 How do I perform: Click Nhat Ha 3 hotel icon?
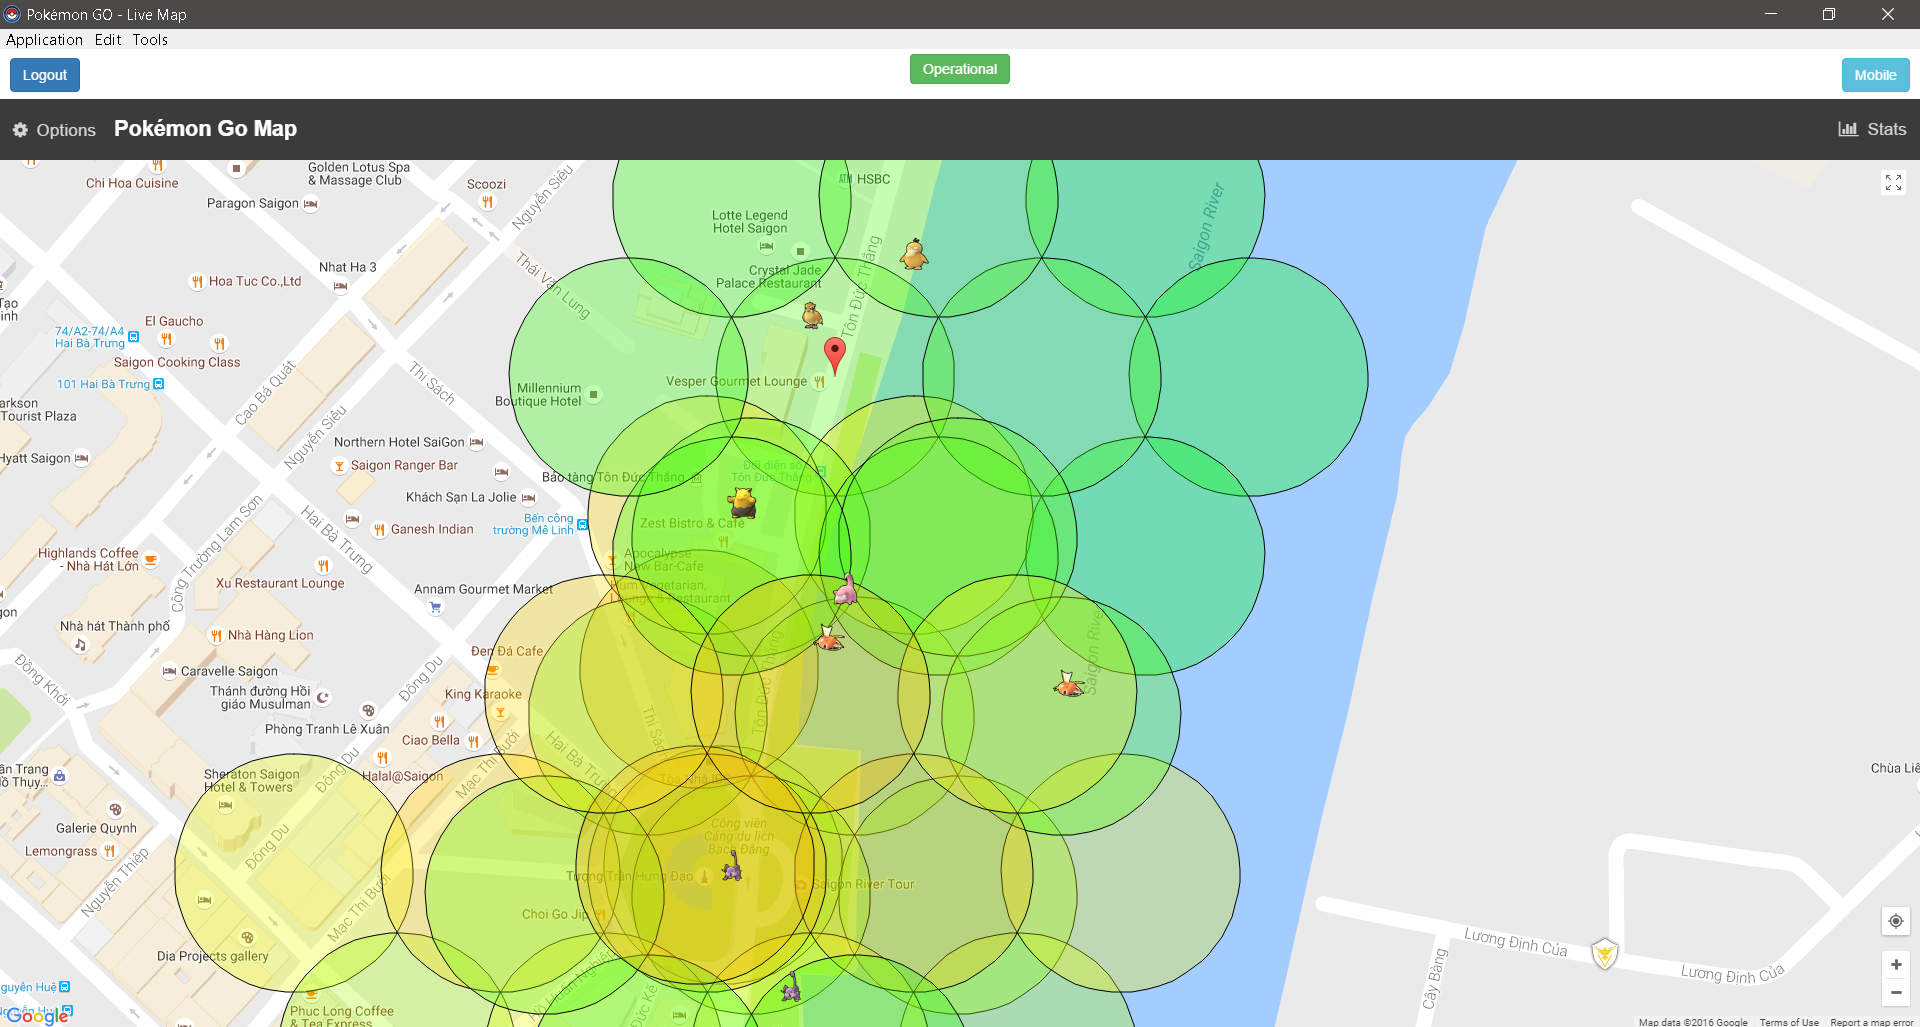(x=340, y=286)
